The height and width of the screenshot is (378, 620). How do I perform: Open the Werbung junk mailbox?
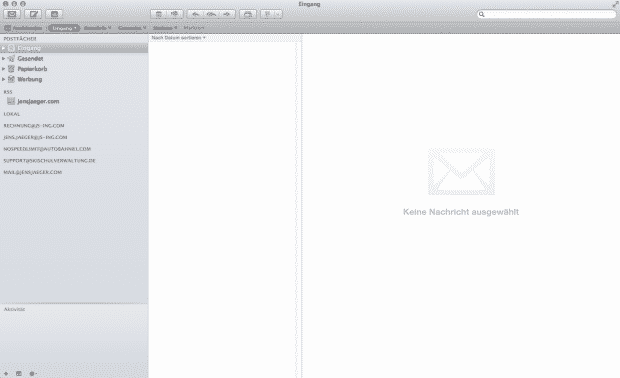click(x=30, y=79)
